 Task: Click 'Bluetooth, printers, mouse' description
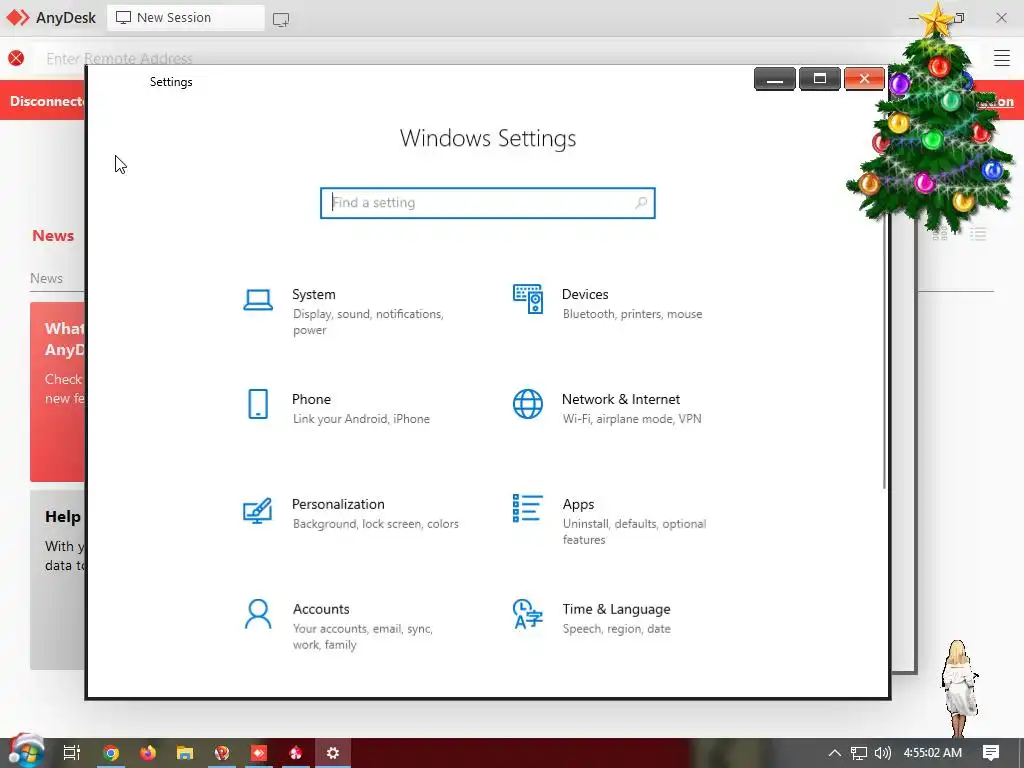pos(633,314)
